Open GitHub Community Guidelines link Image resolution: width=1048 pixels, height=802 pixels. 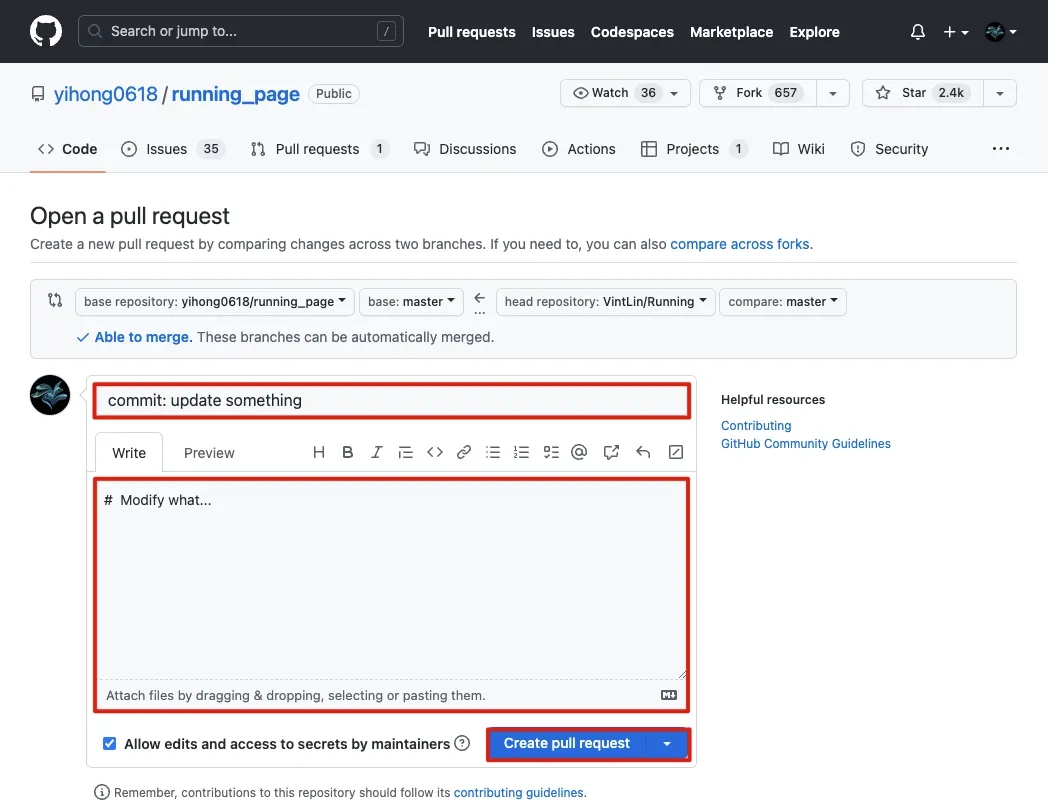pyautogui.click(x=805, y=444)
